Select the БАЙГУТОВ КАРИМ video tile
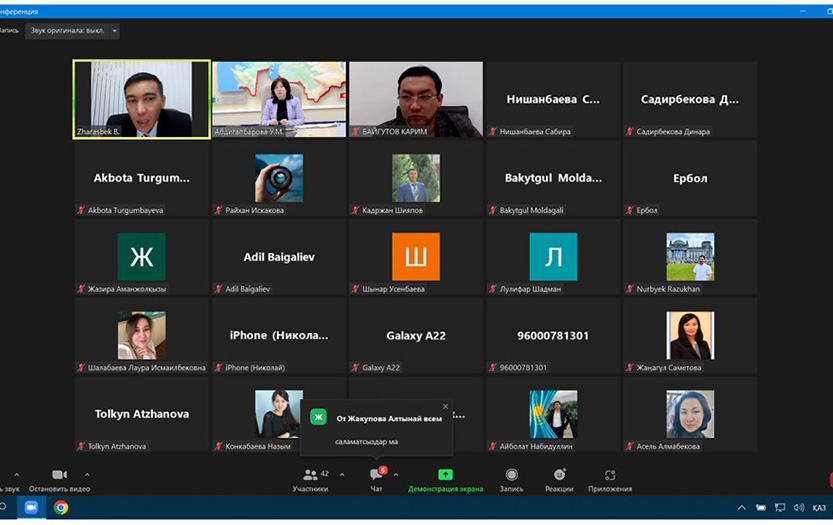Viewport: 833px width, 525px height. [x=415, y=99]
